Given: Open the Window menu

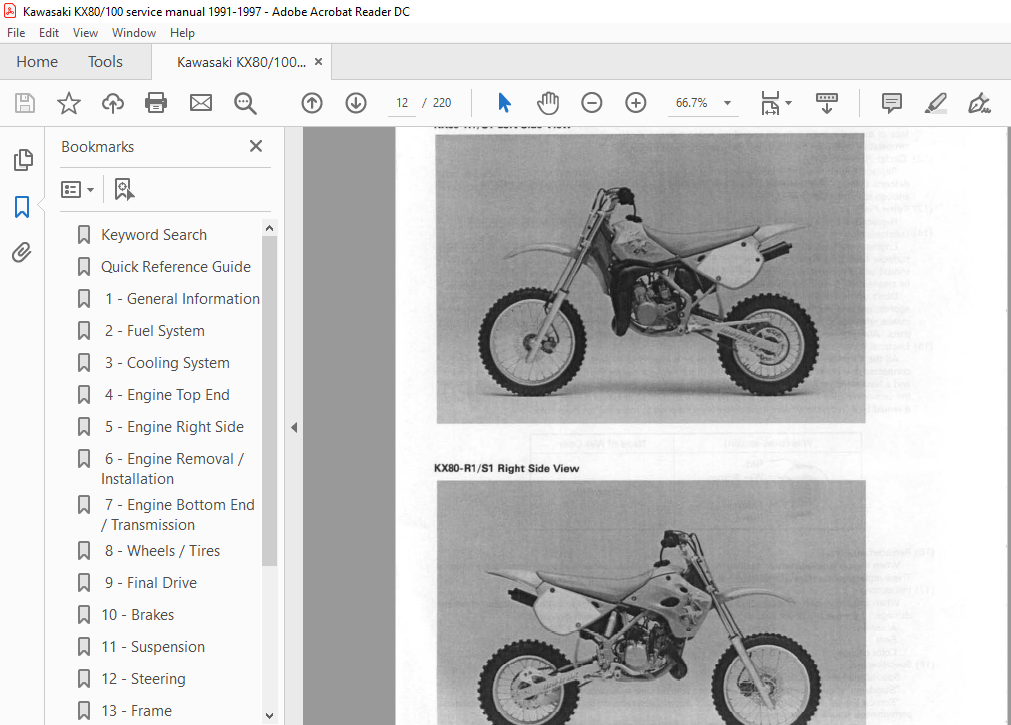Looking at the screenshot, I should tap(133, 33).
